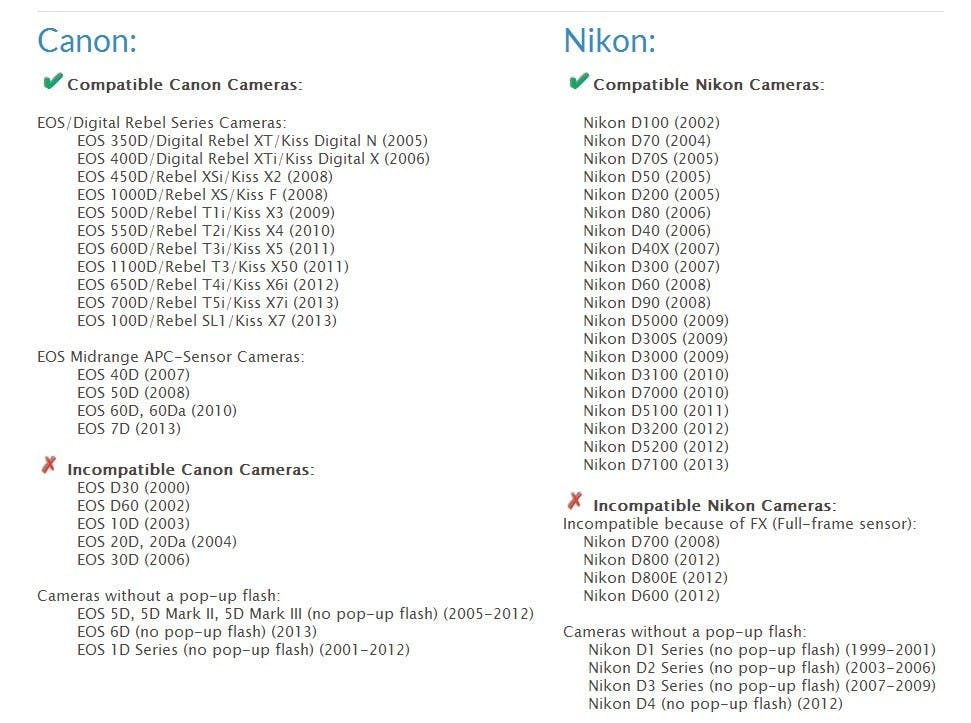Click Nikon D600 (2012) entry
This screenshot has height=723, width=971.
[651, 595]
